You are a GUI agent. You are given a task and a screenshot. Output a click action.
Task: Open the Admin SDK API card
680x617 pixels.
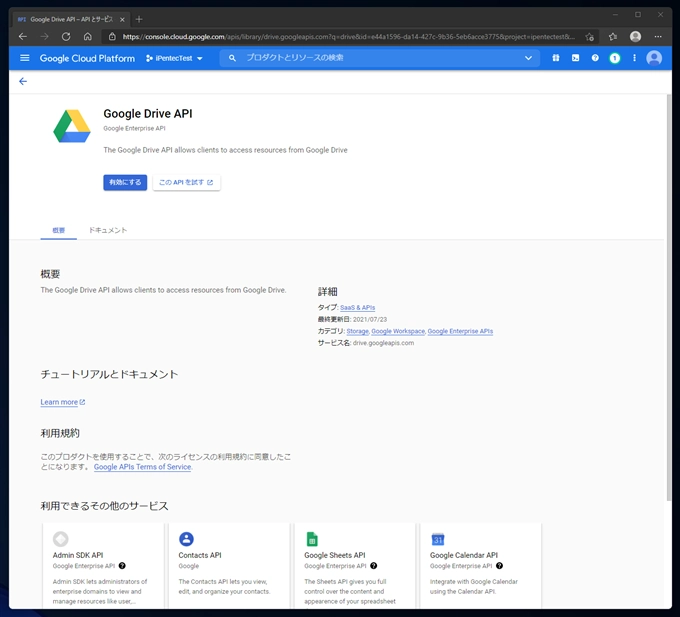(x=103, y=565)
